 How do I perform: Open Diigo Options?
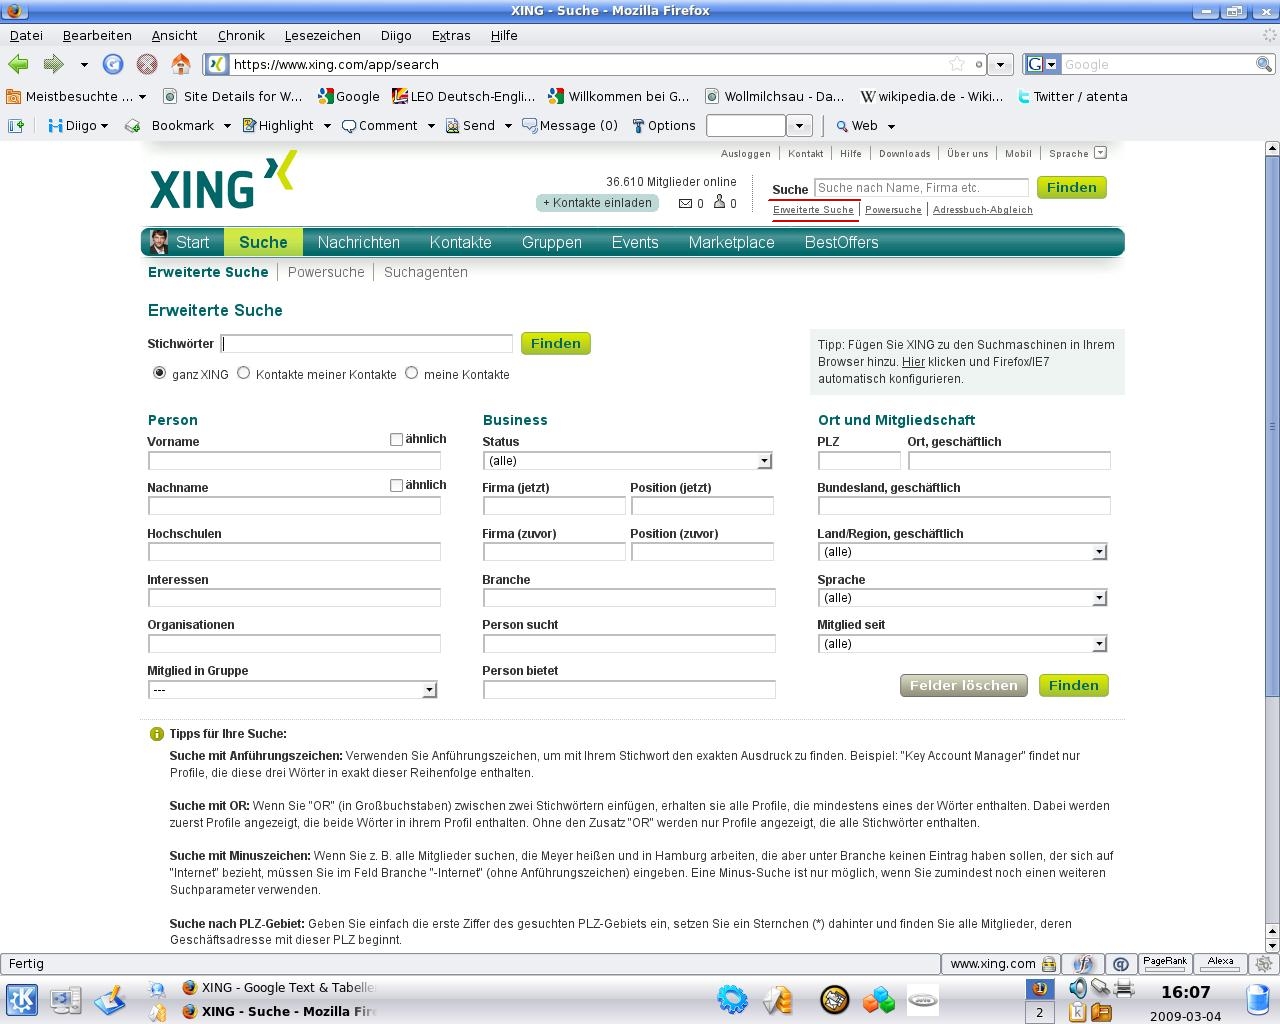(664, 126)
